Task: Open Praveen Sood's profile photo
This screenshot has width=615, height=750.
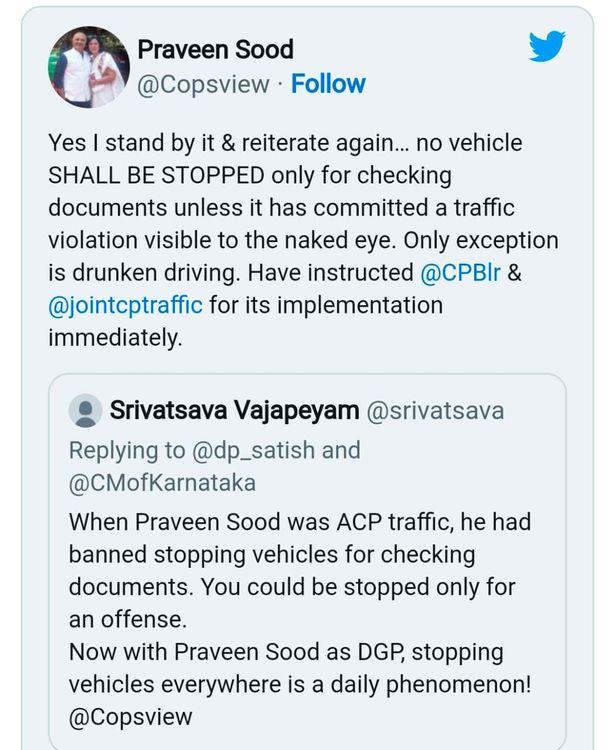Action: [x=90, y=66]
